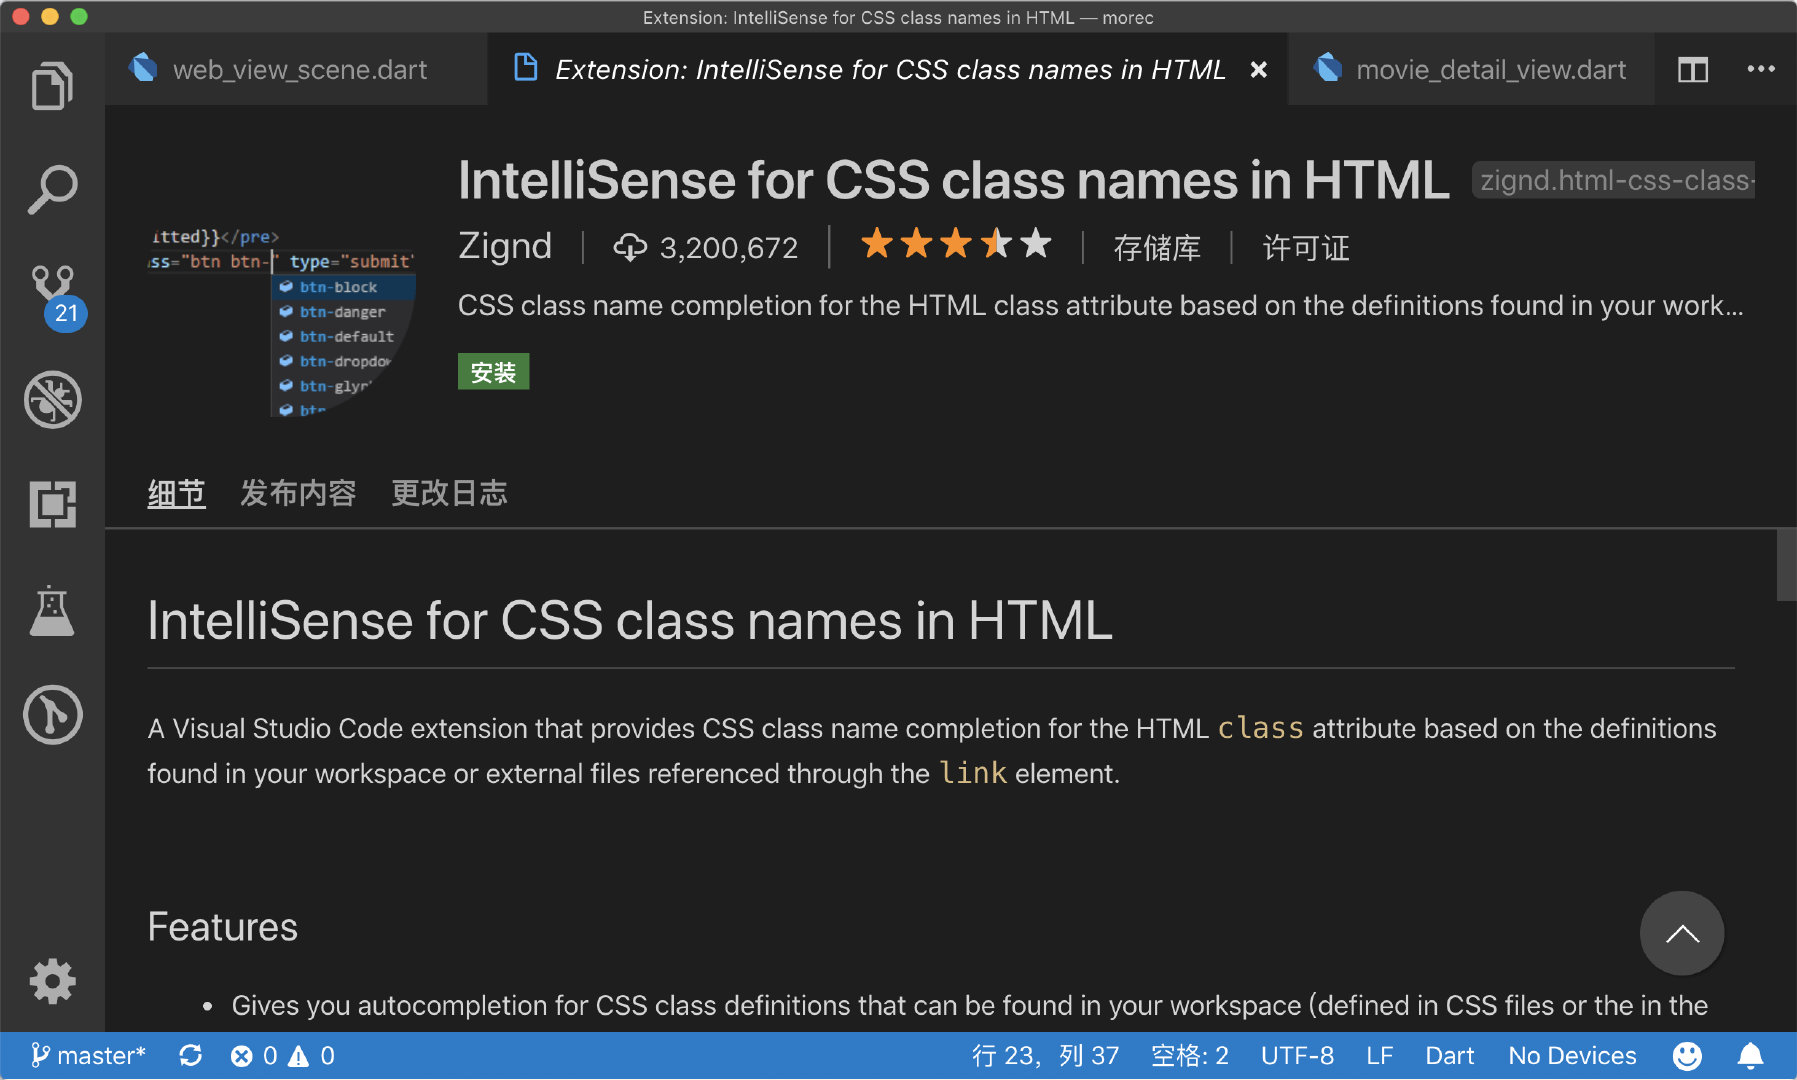Close the IntelliSense extension tab
The width and height of the screenshot is (1797, 1080).
1259,70
